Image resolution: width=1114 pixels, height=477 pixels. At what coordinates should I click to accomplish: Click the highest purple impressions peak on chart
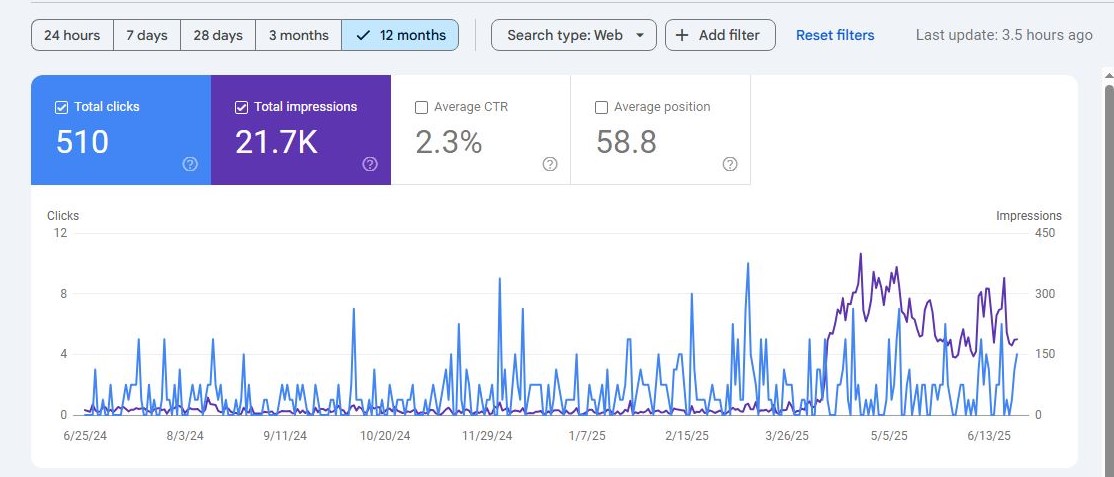[860, 254]
